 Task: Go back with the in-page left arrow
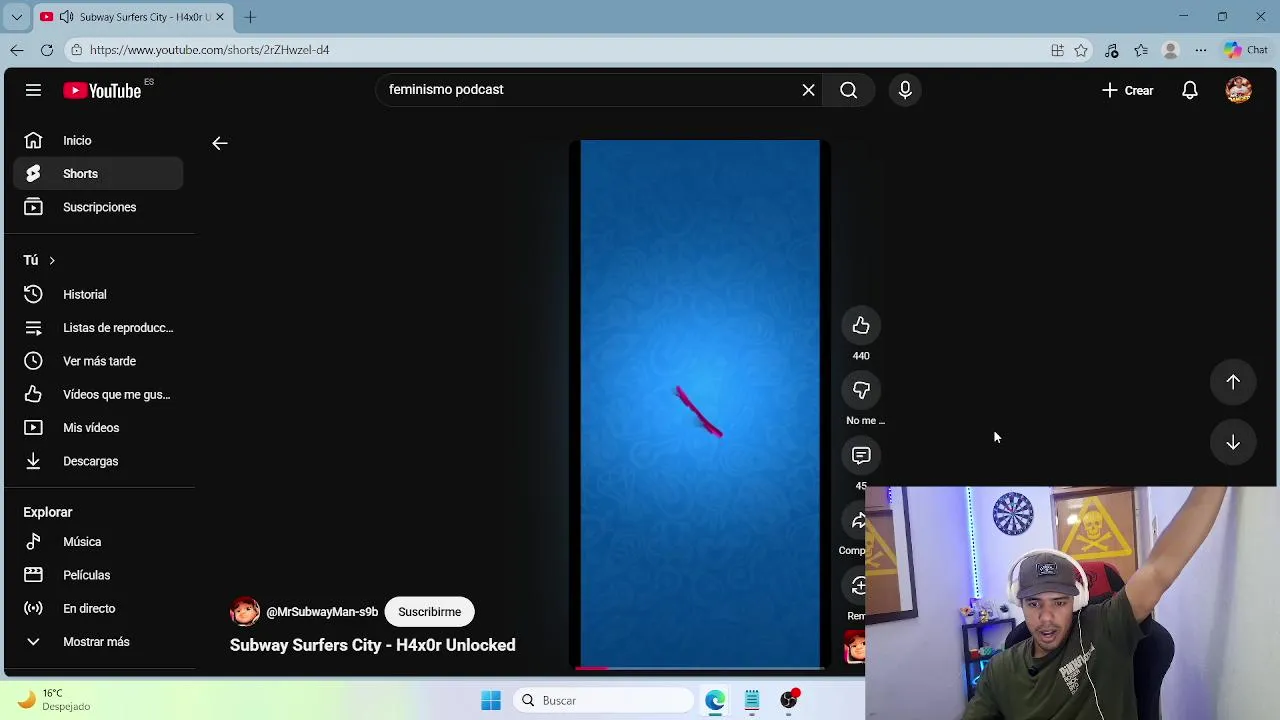tap(220, 143)
